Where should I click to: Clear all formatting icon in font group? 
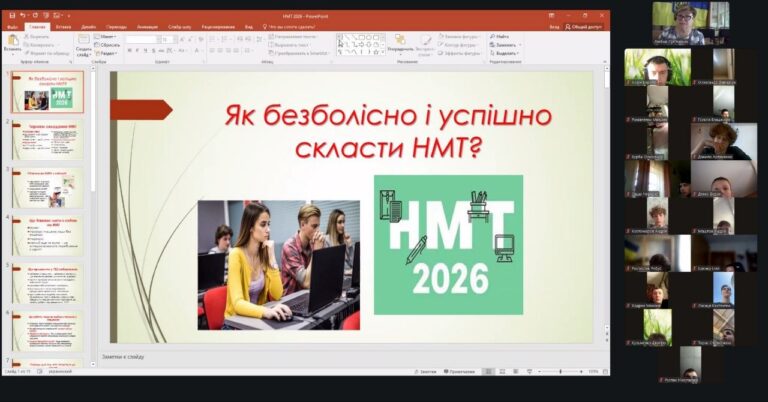[201, 39]
